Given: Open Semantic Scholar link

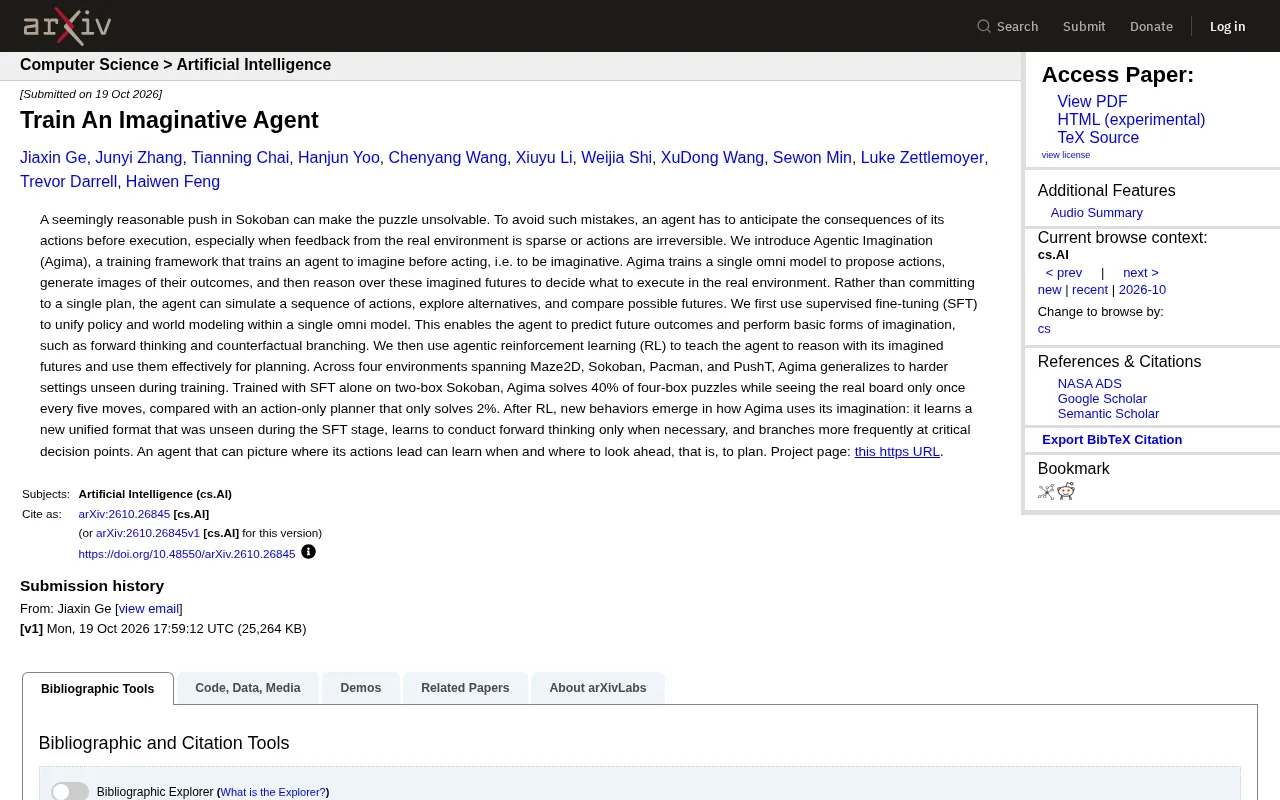Looking at the screenshot, I should (x=1108, y=414).
